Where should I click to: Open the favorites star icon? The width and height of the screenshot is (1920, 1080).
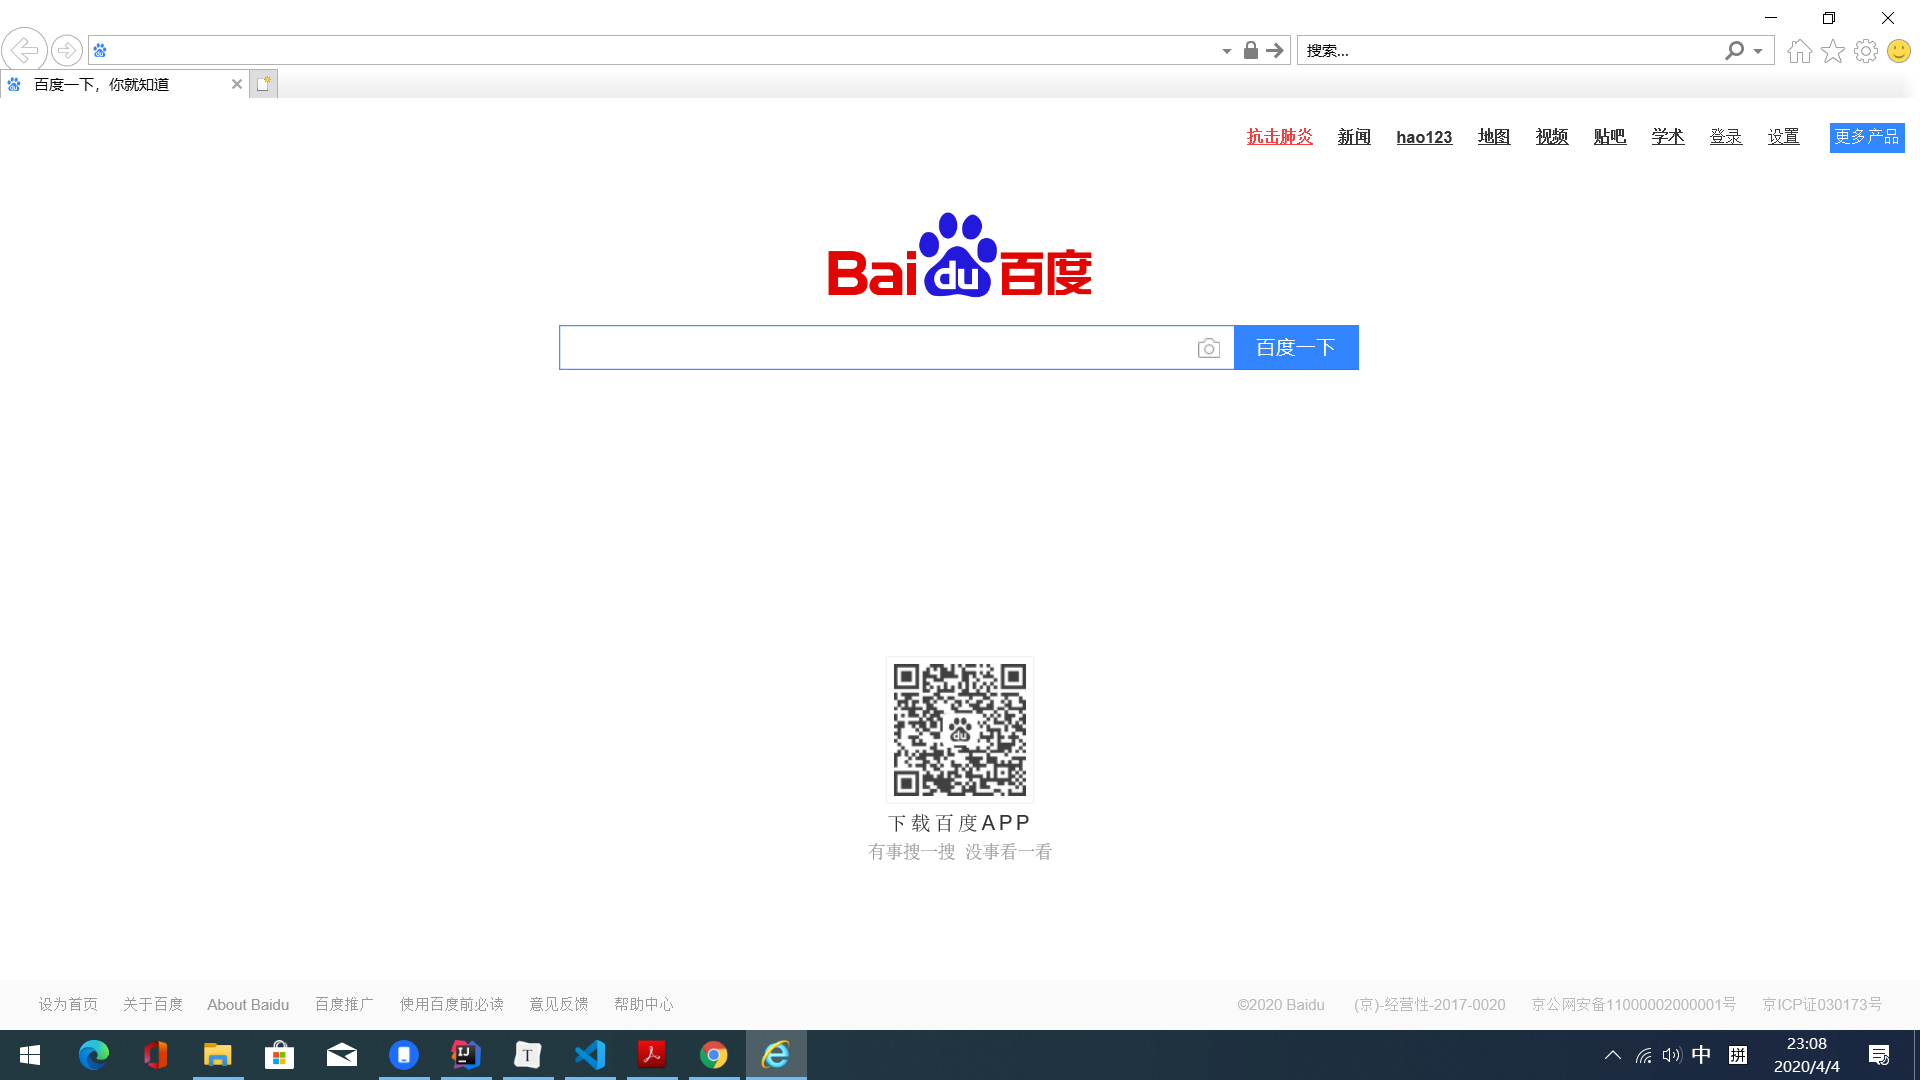(x=1832, y=51)
